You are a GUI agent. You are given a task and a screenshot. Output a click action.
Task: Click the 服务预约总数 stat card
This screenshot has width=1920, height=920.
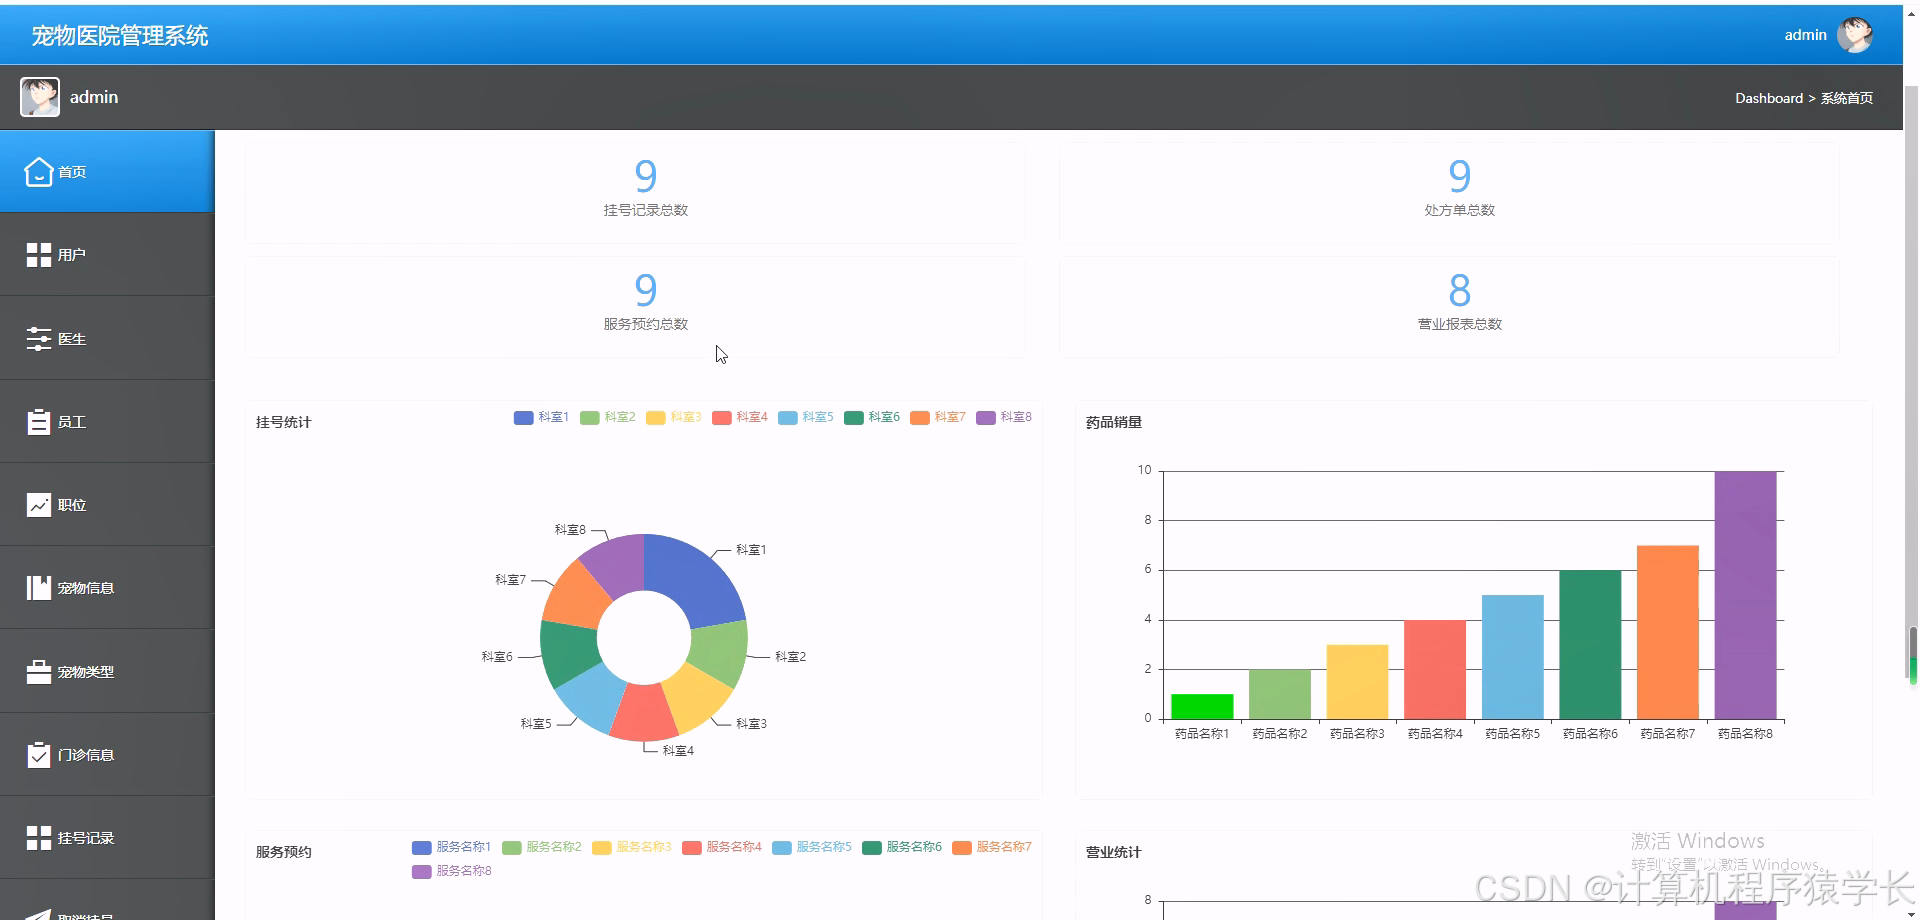click(x=635, y=307)
